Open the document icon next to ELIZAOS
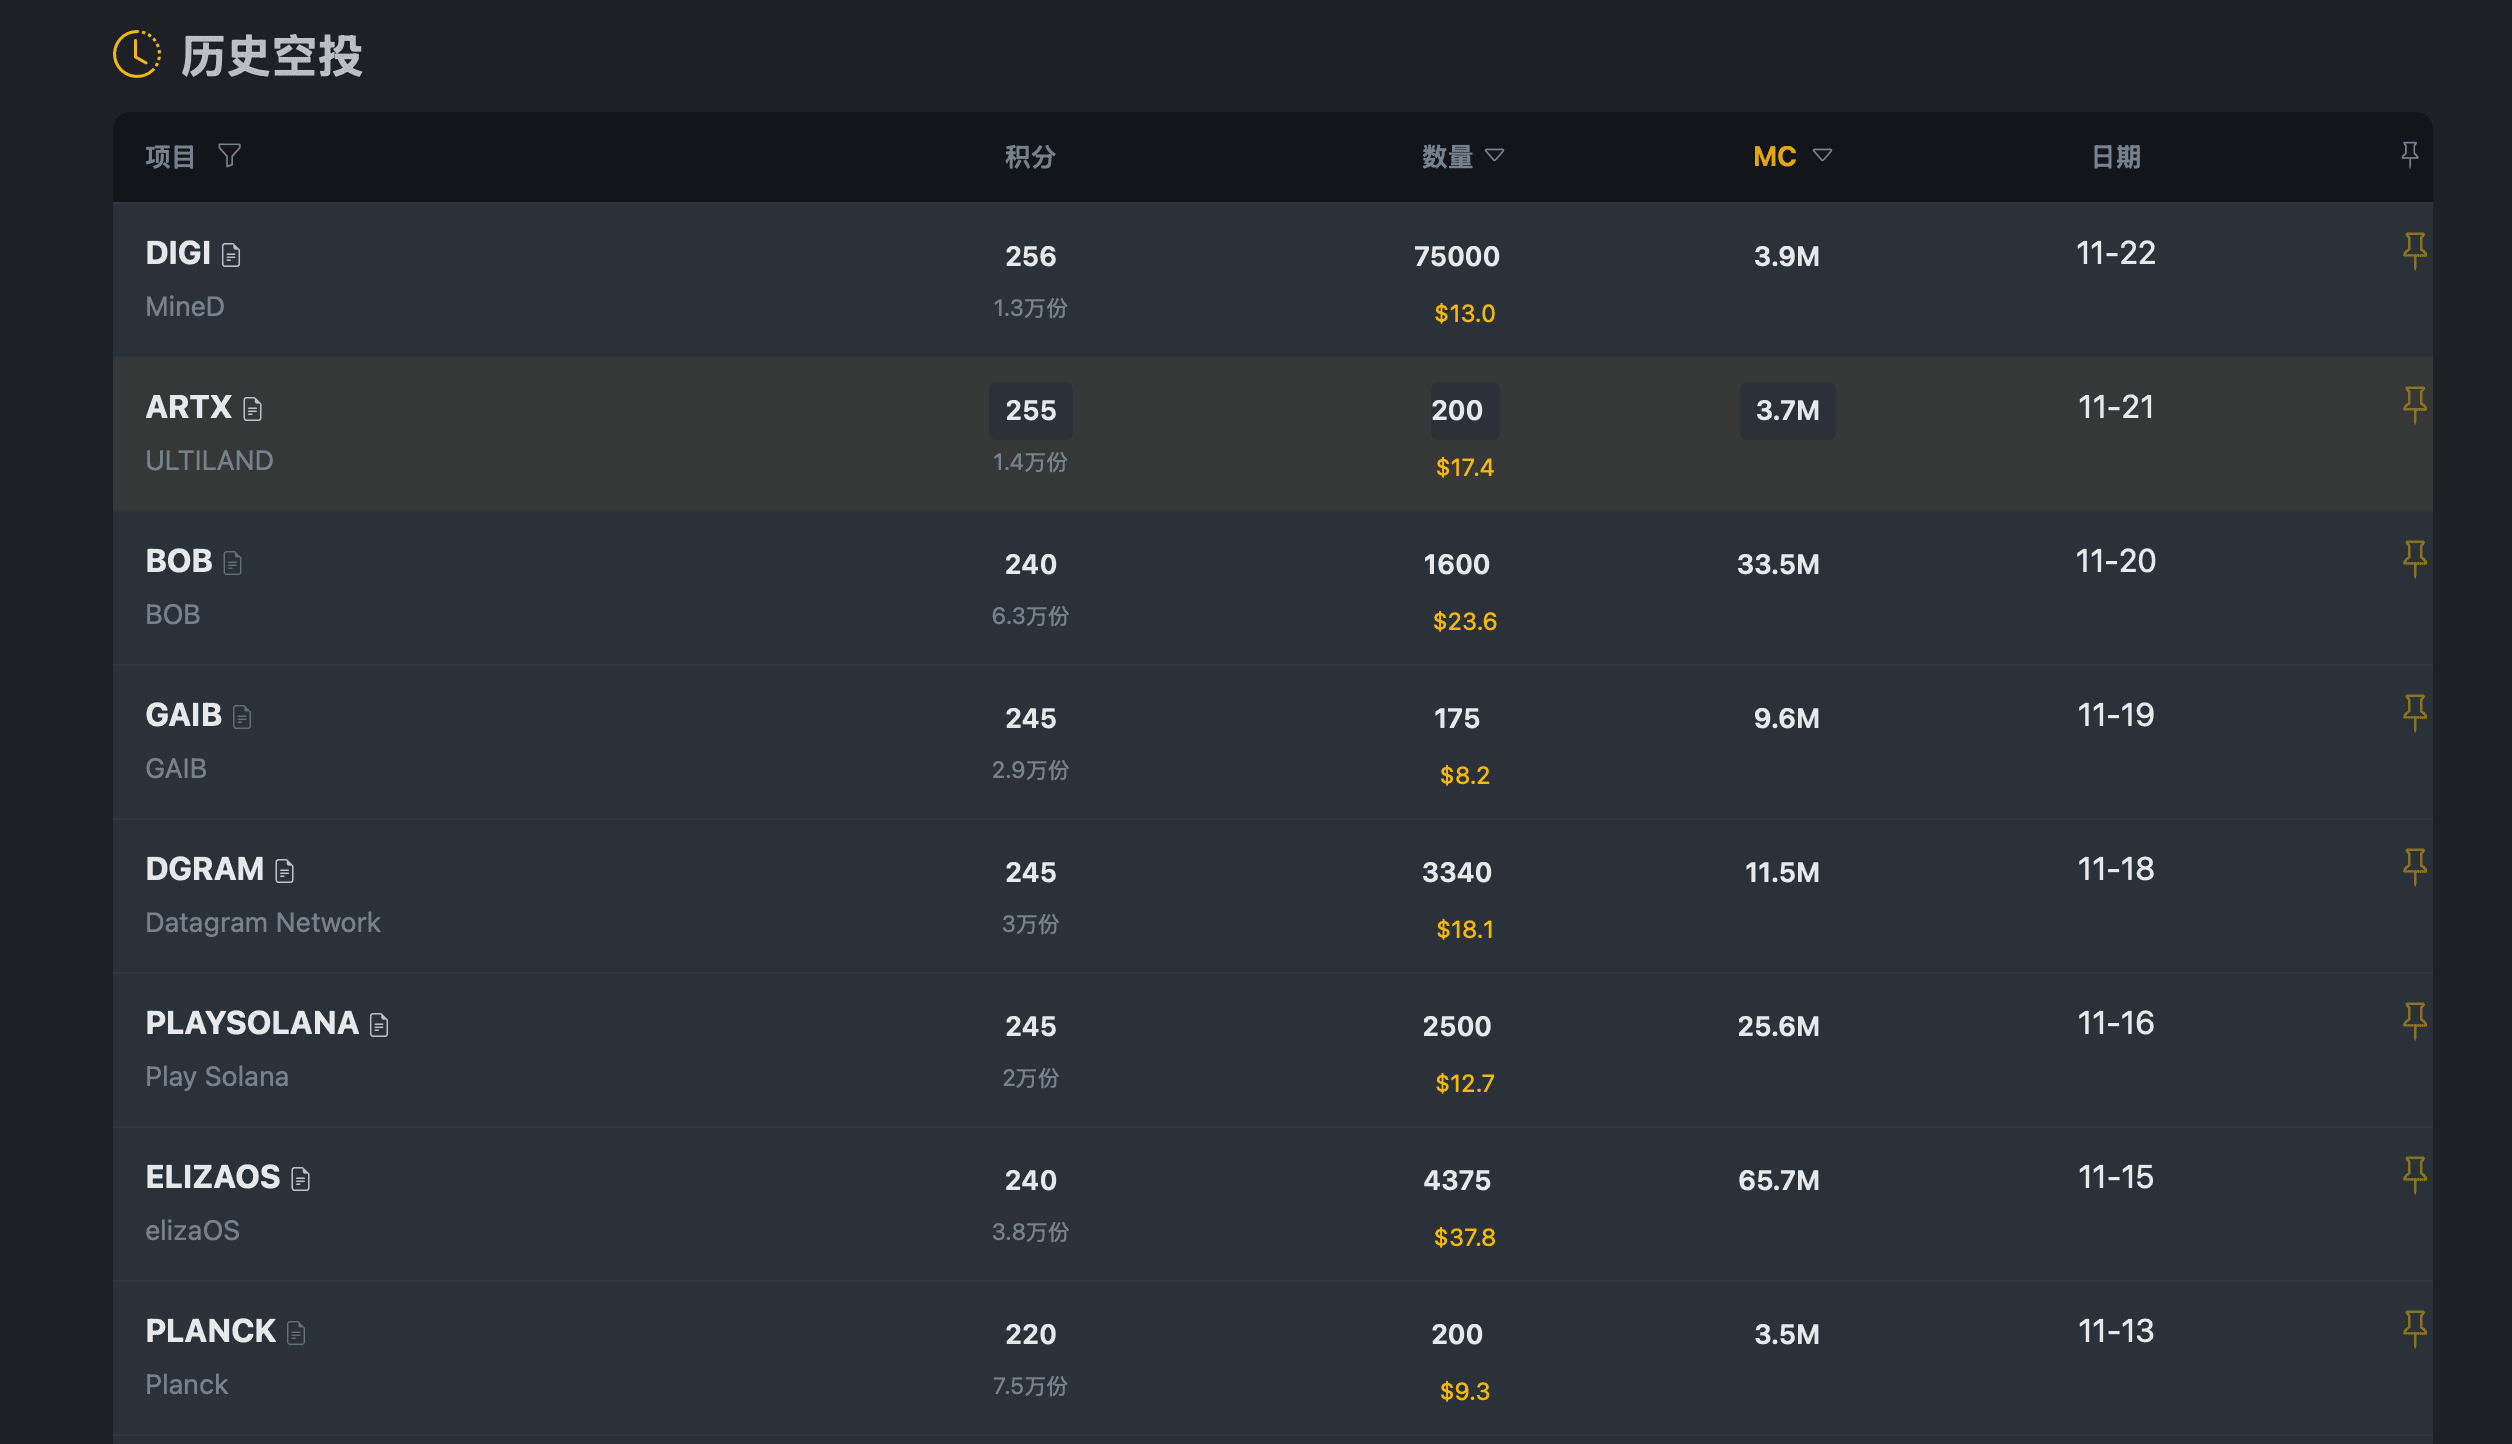 coord(301,1180)
